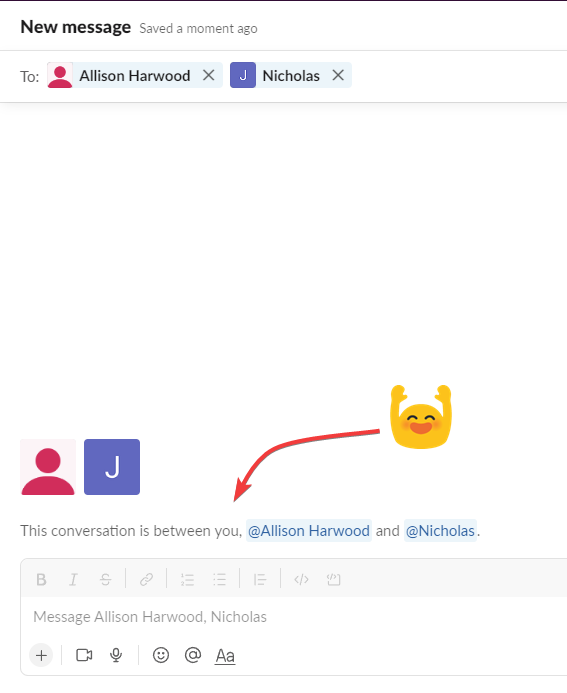Remove Allison Harwood from recipients
This screenshot has height=693, width=567.
(x=209, y=75)
